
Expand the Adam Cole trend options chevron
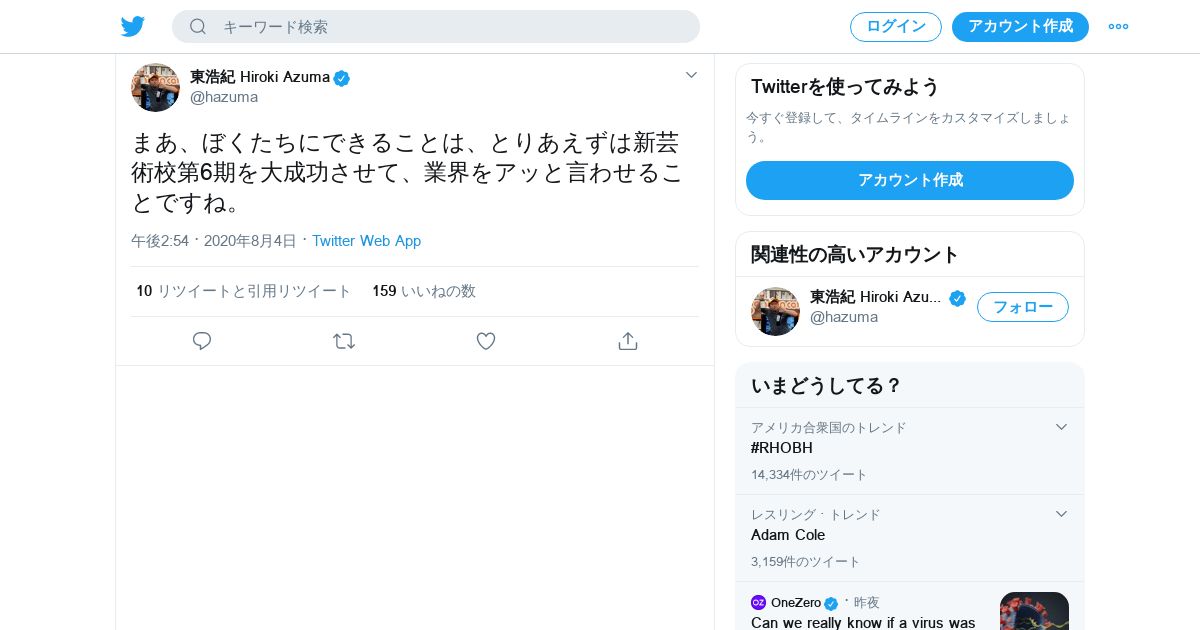coord(1061,514)
